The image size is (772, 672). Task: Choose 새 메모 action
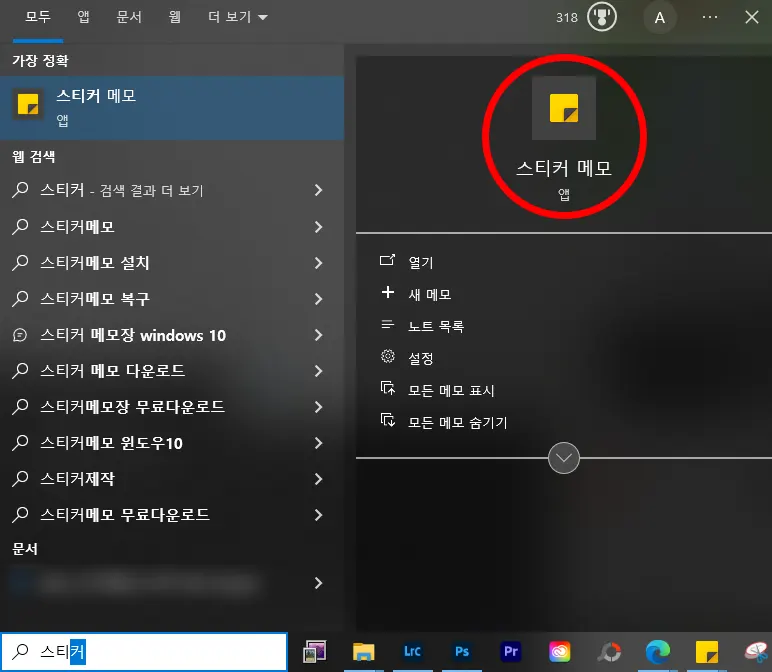click(x=429, y=294)
